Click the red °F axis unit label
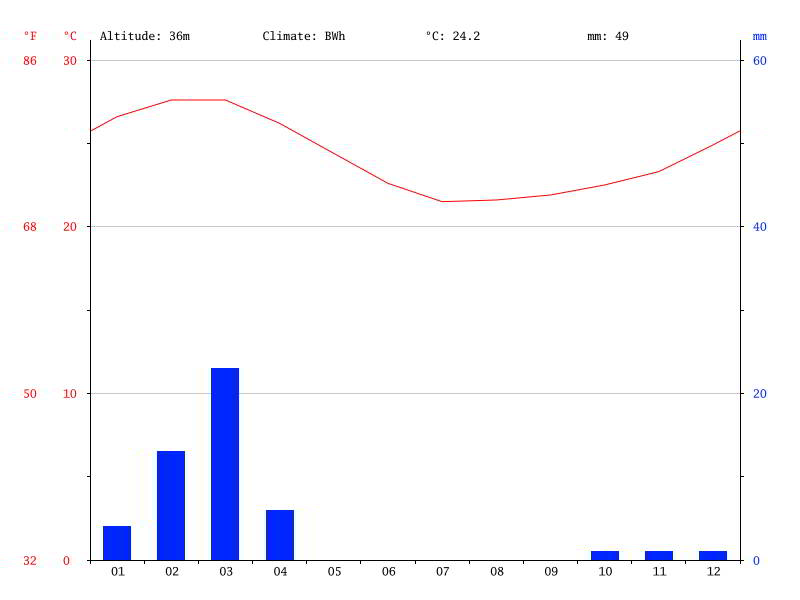This screenshot has width=800, height=600. (30, 36)
